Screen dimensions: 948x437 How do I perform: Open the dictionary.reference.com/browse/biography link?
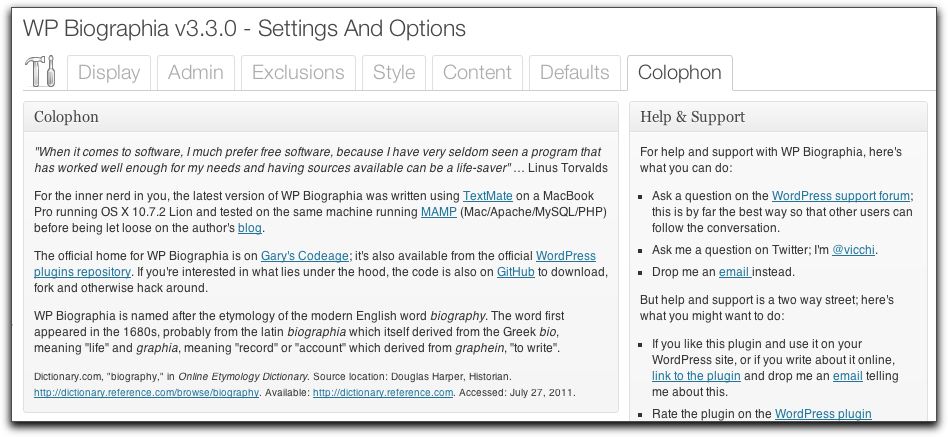tap(146, 393)
